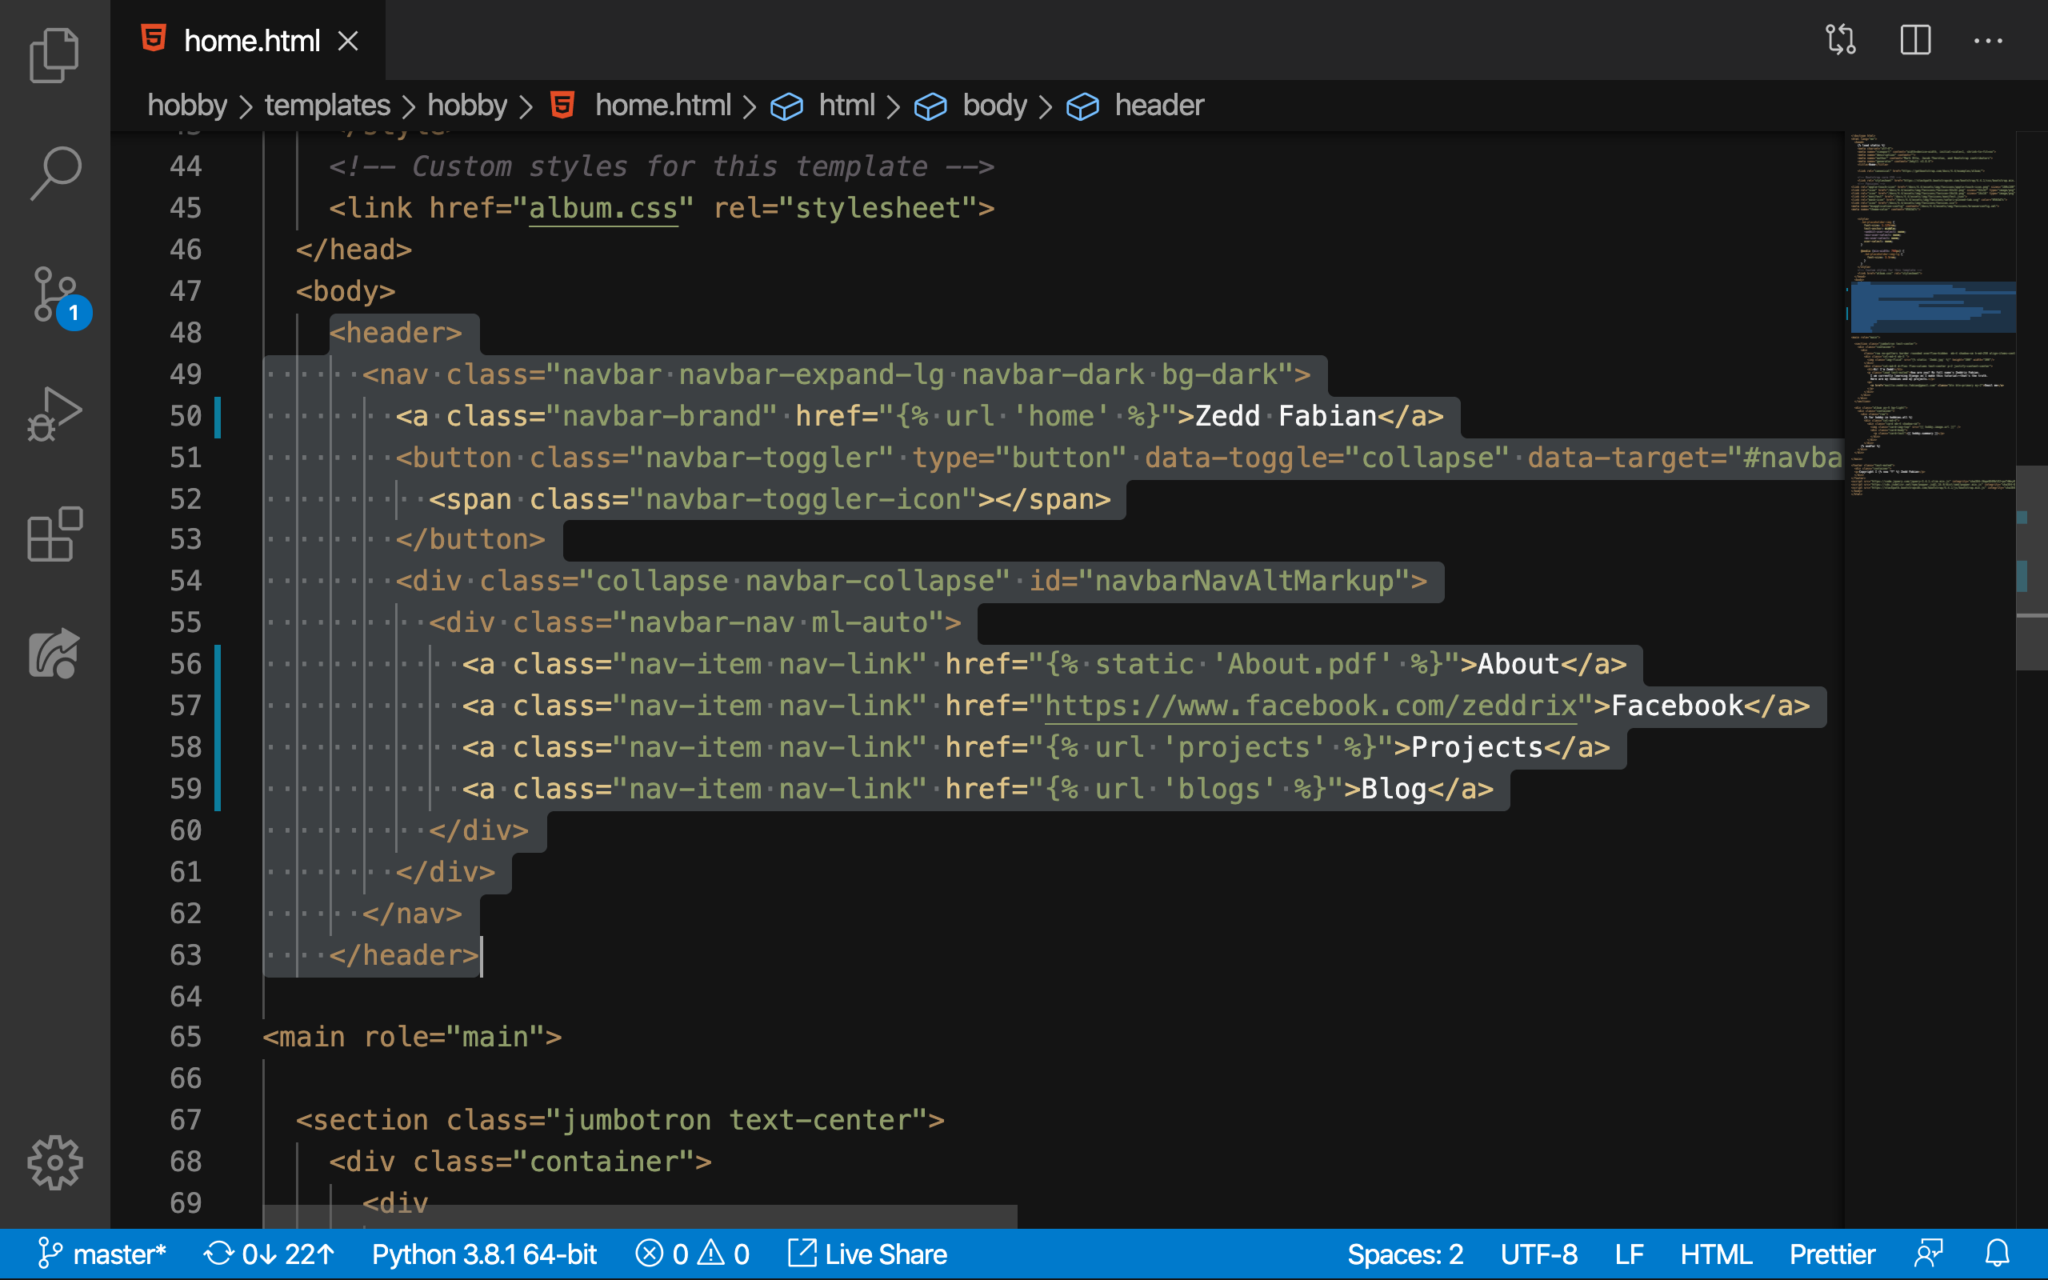Click the Prettier formatter status
Image resolution: width=2048 pixels, height=1280 pixels.
click(x=1832, y=1254)
